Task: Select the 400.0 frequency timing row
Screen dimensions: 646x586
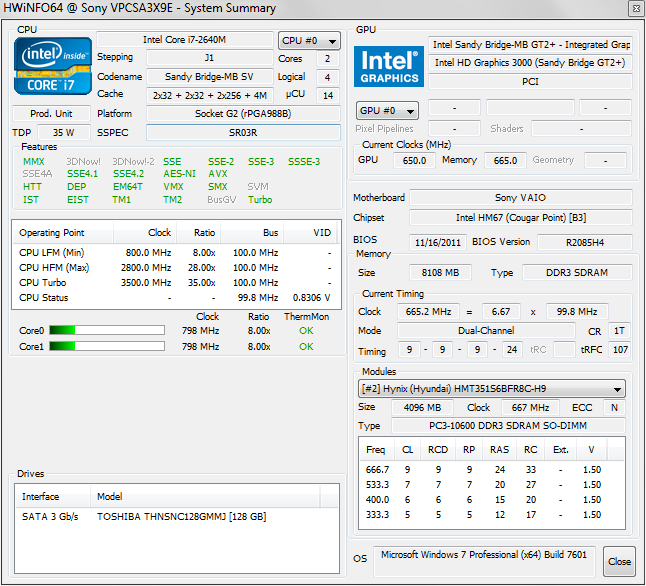Action: 492,499
